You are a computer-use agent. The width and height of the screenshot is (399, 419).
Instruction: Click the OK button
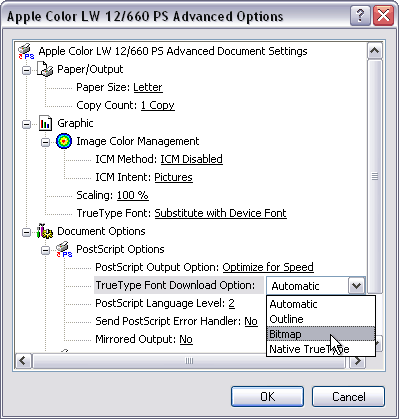click(267, 397)
